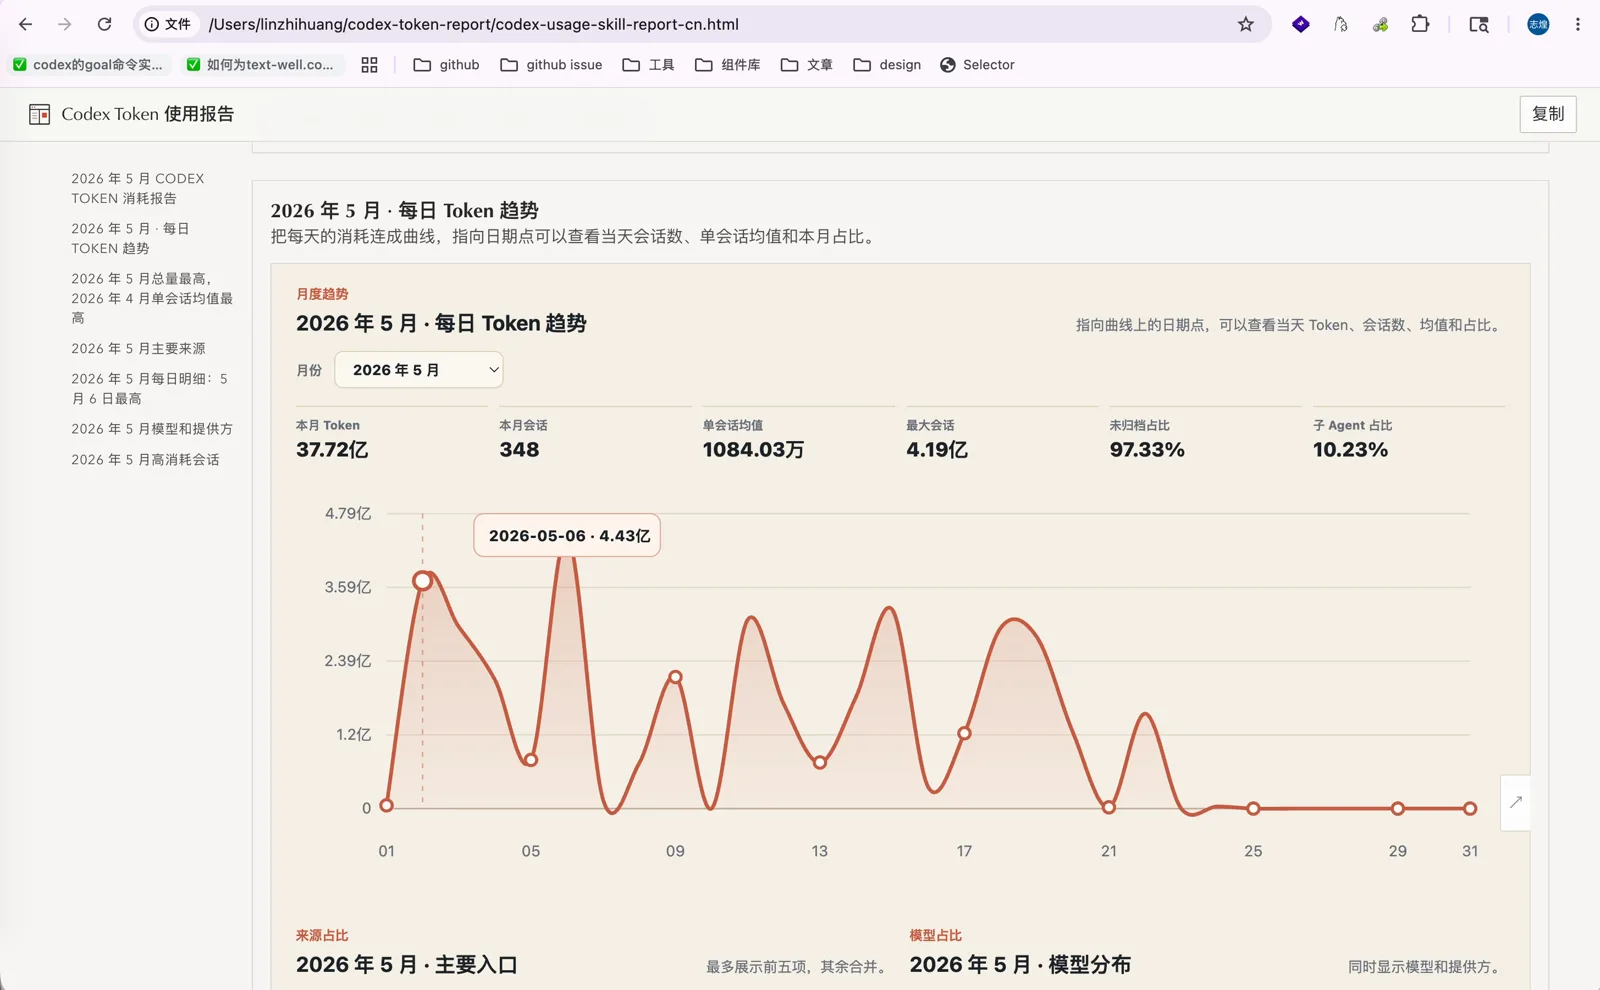Jump to 2026 年 5 月主要来源 sidebar link
This screenshot has width=1600, height=990.
pyautogui.click(x=138, y=349)
